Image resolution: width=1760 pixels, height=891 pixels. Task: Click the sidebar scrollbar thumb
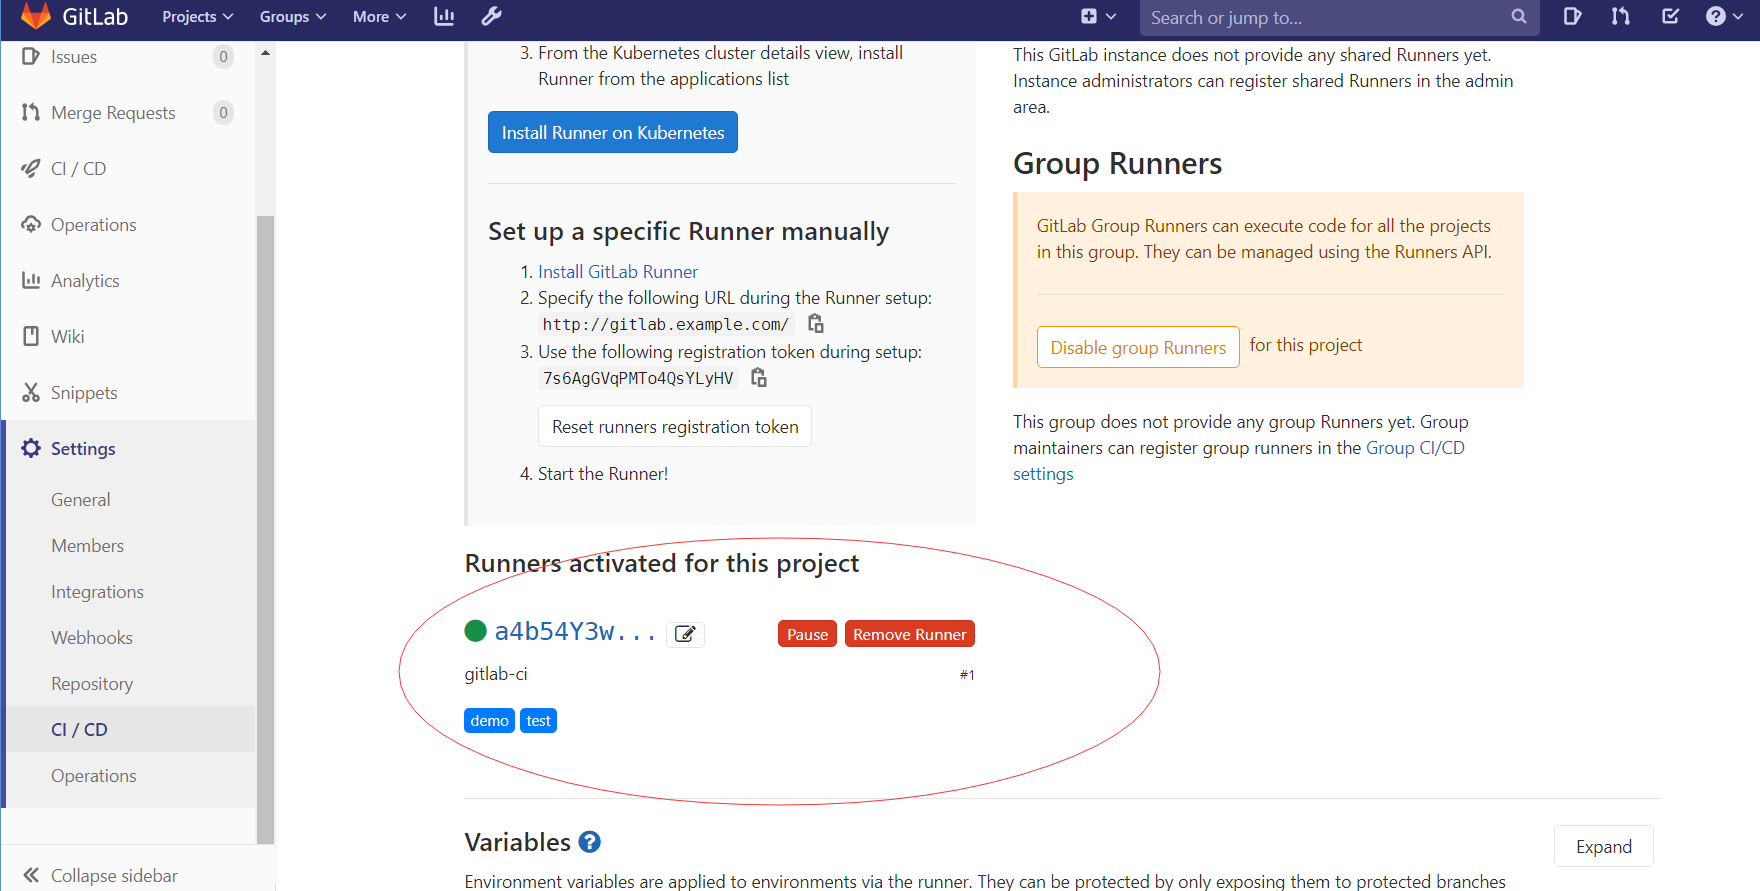(265, 530)
